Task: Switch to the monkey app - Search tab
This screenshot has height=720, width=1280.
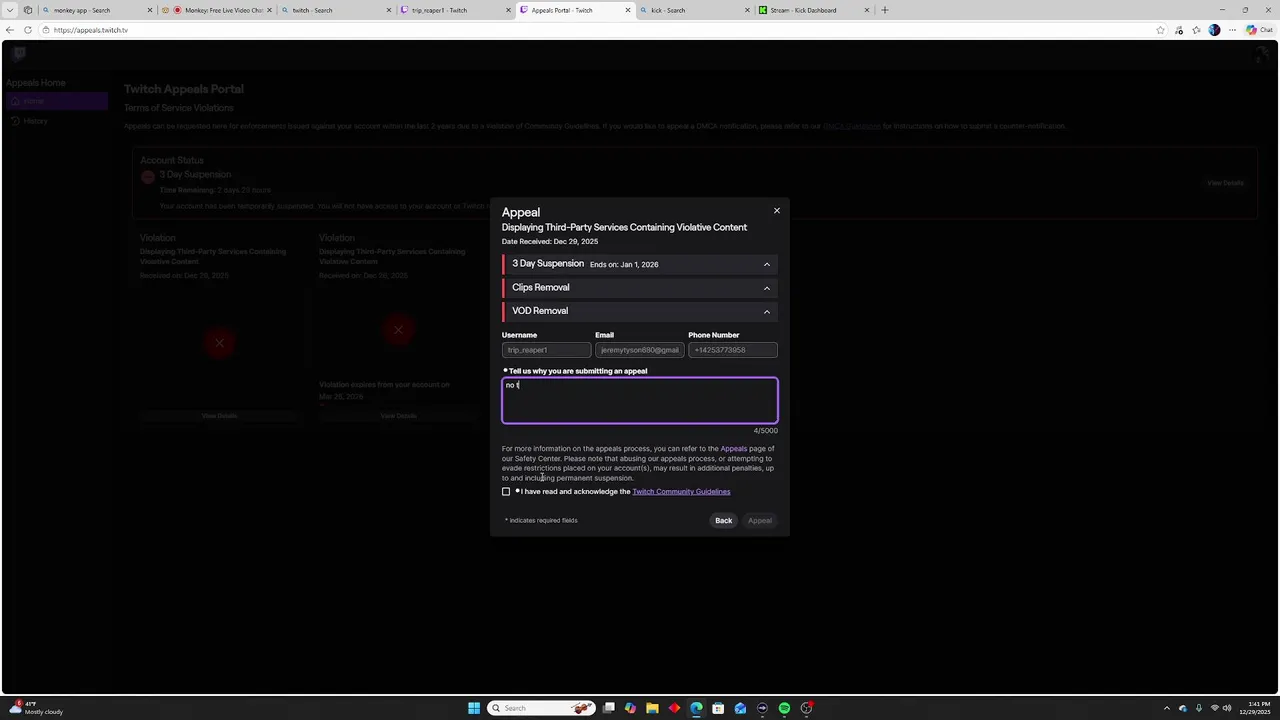Action: click(x=97, y=10)
